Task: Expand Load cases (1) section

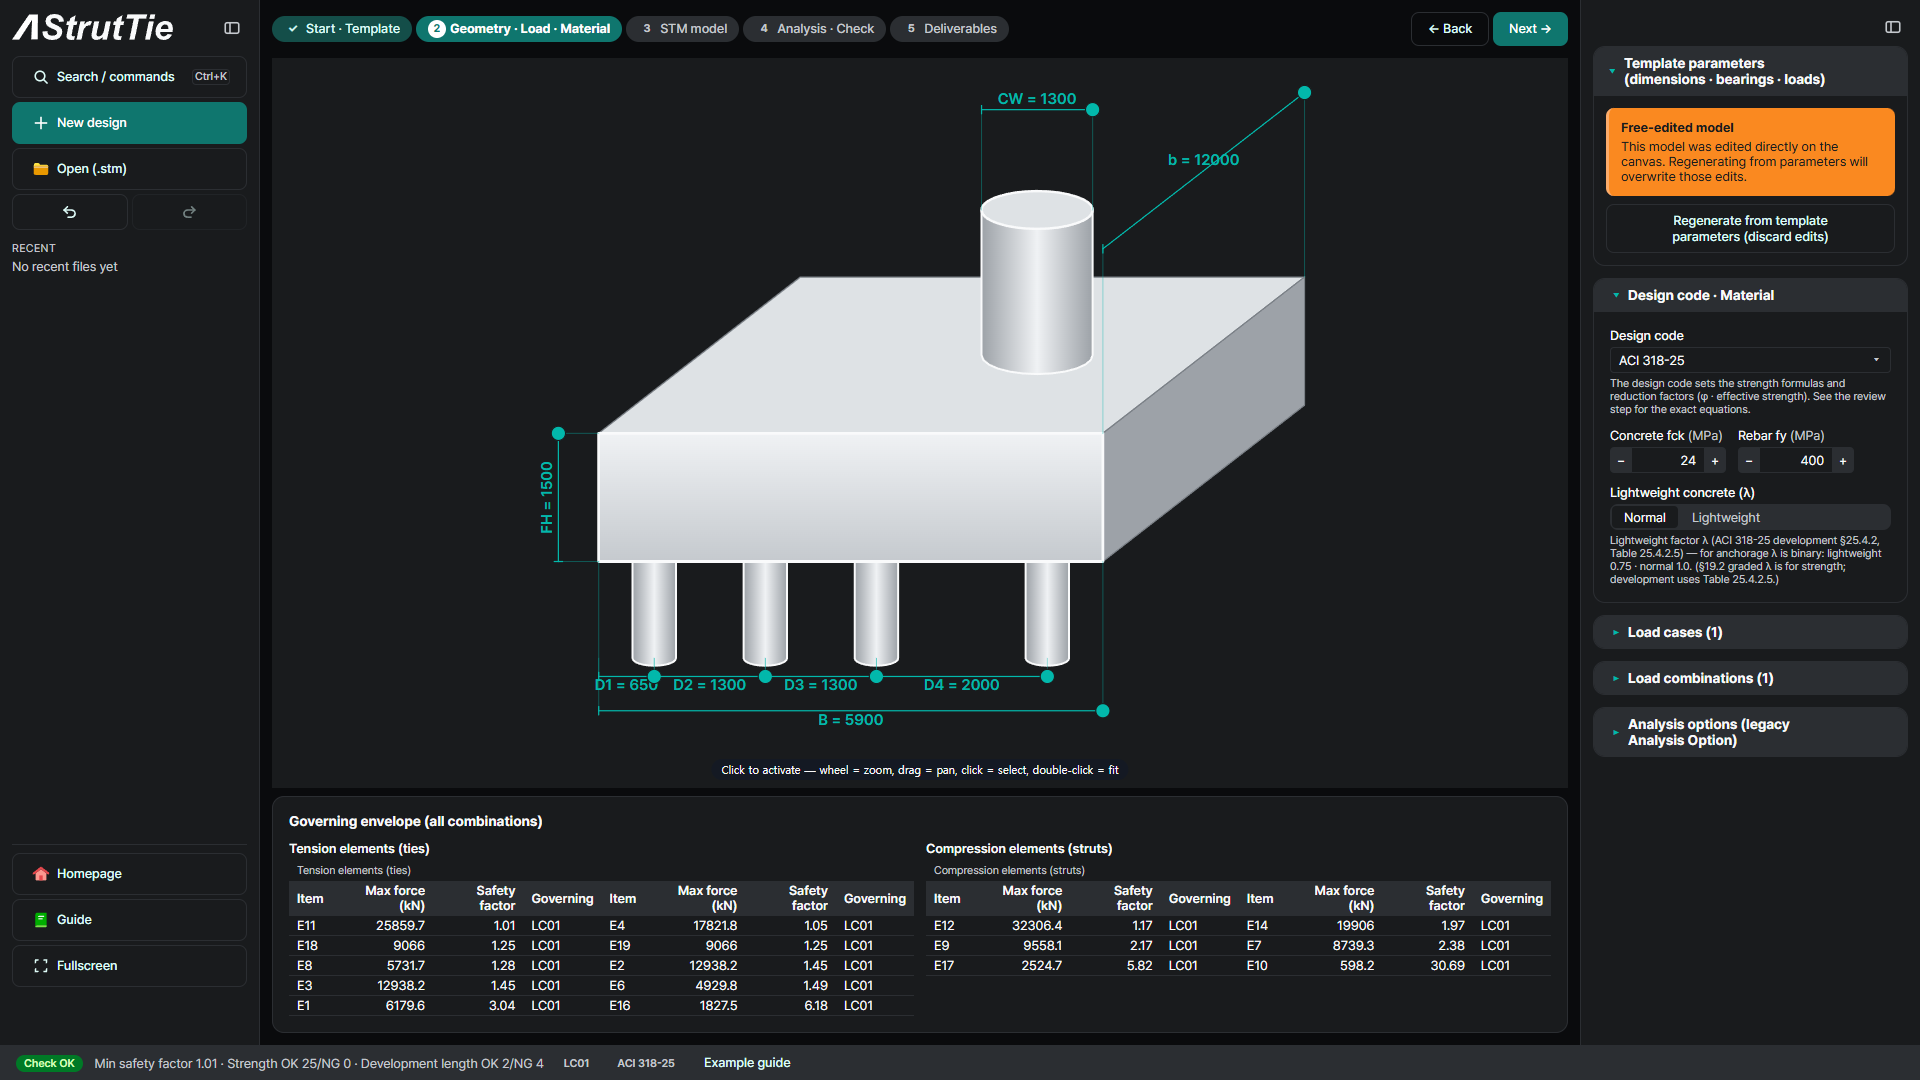Action: click(x=1749, y=632)
